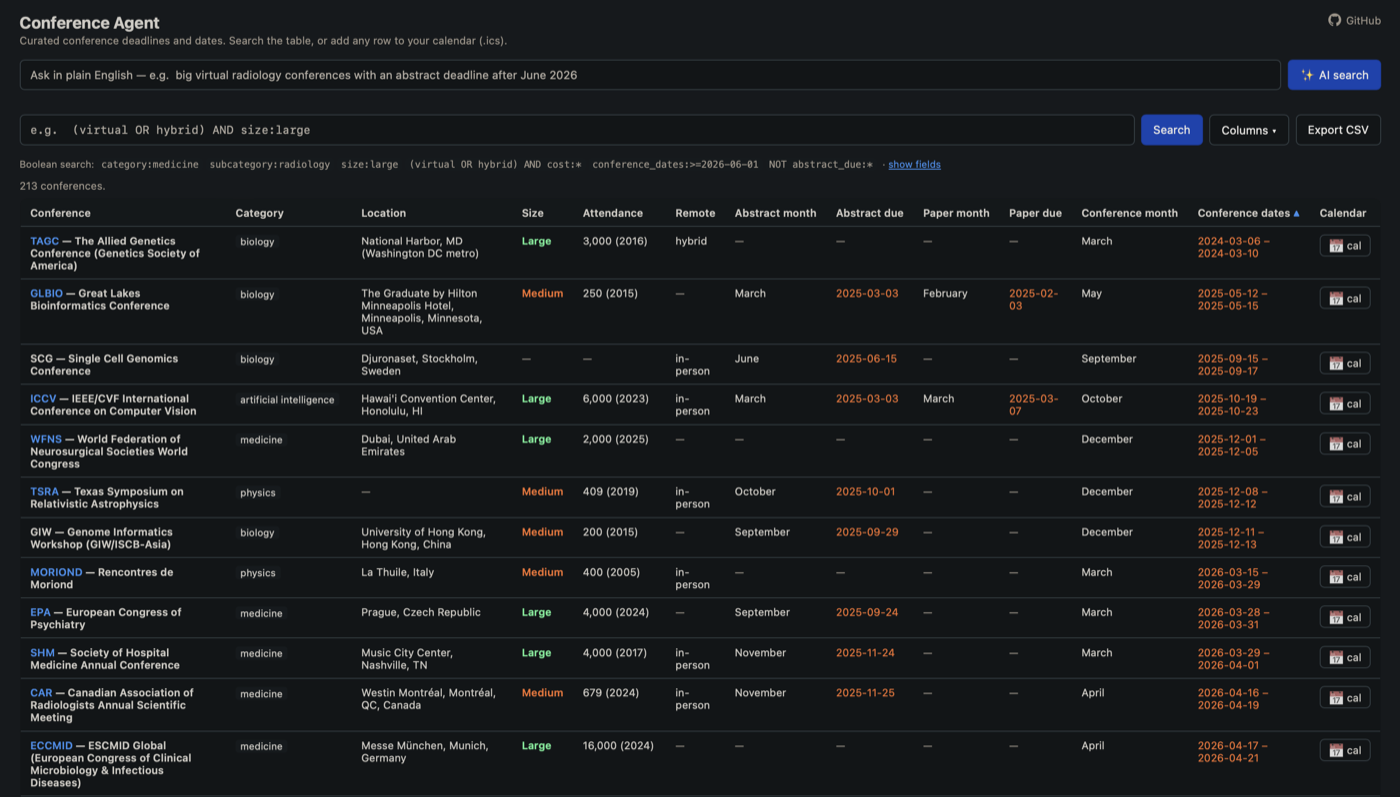Open the ICCV conference link
The image size is (1400, 797).
click(44, 398)
